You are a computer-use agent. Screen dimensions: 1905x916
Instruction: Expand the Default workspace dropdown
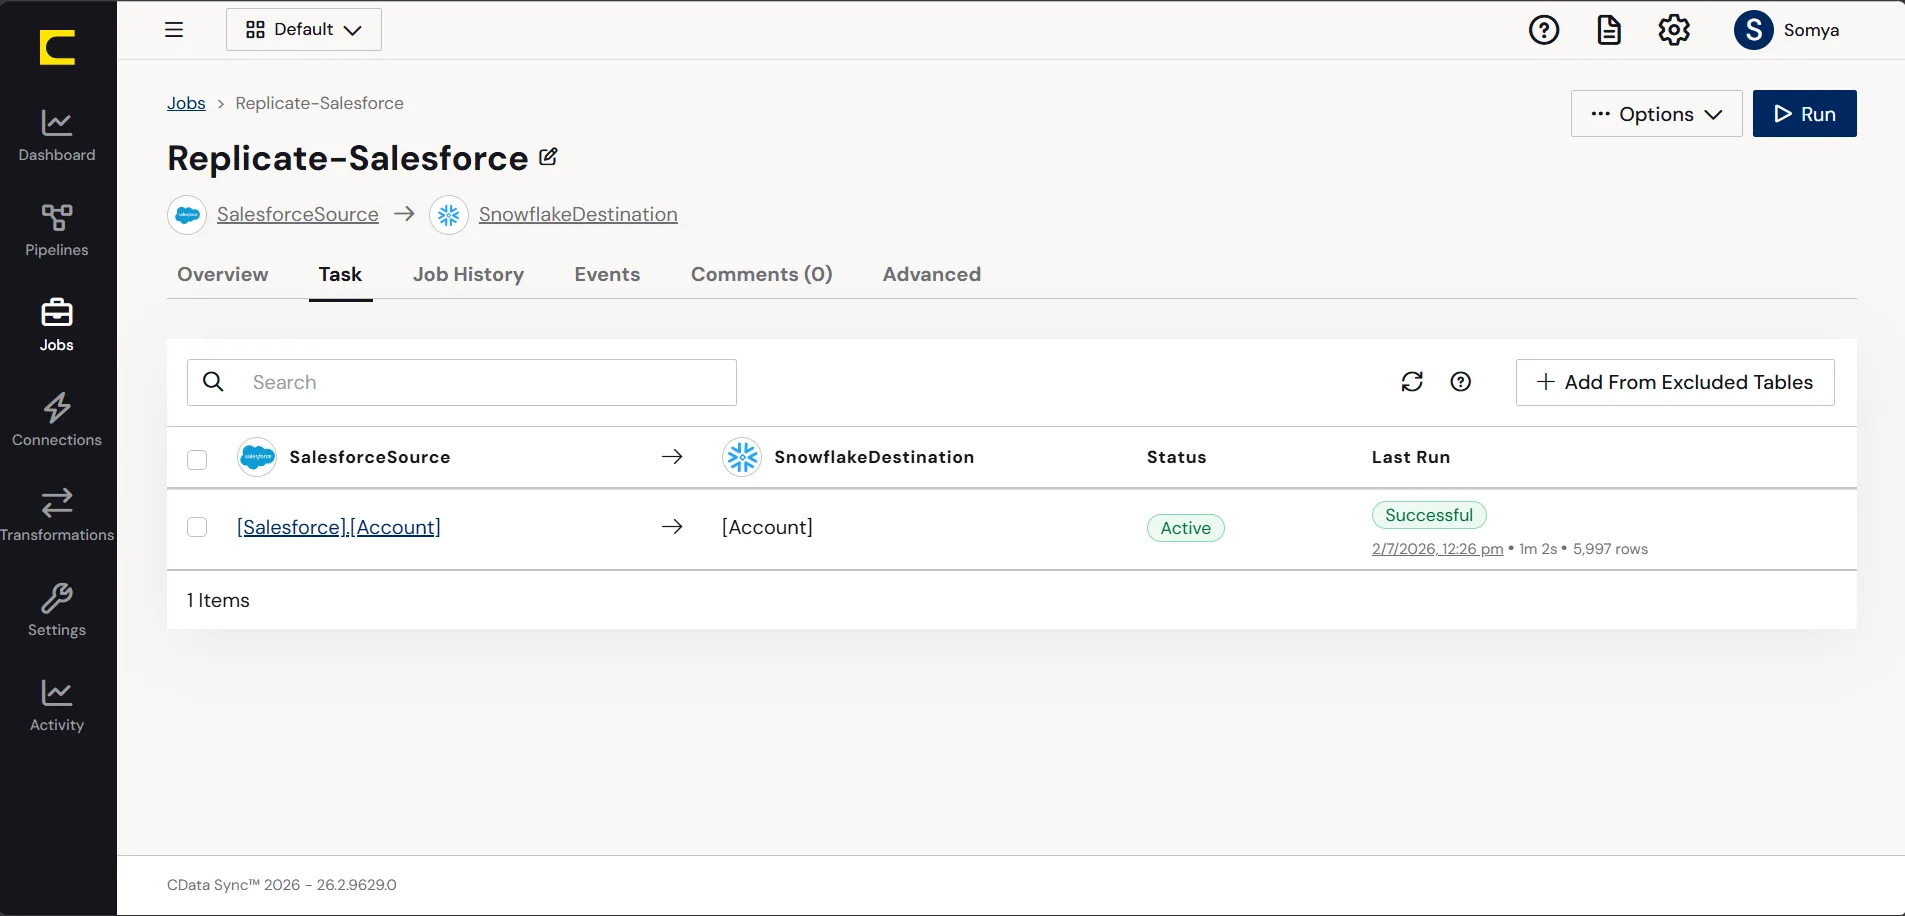304,30
